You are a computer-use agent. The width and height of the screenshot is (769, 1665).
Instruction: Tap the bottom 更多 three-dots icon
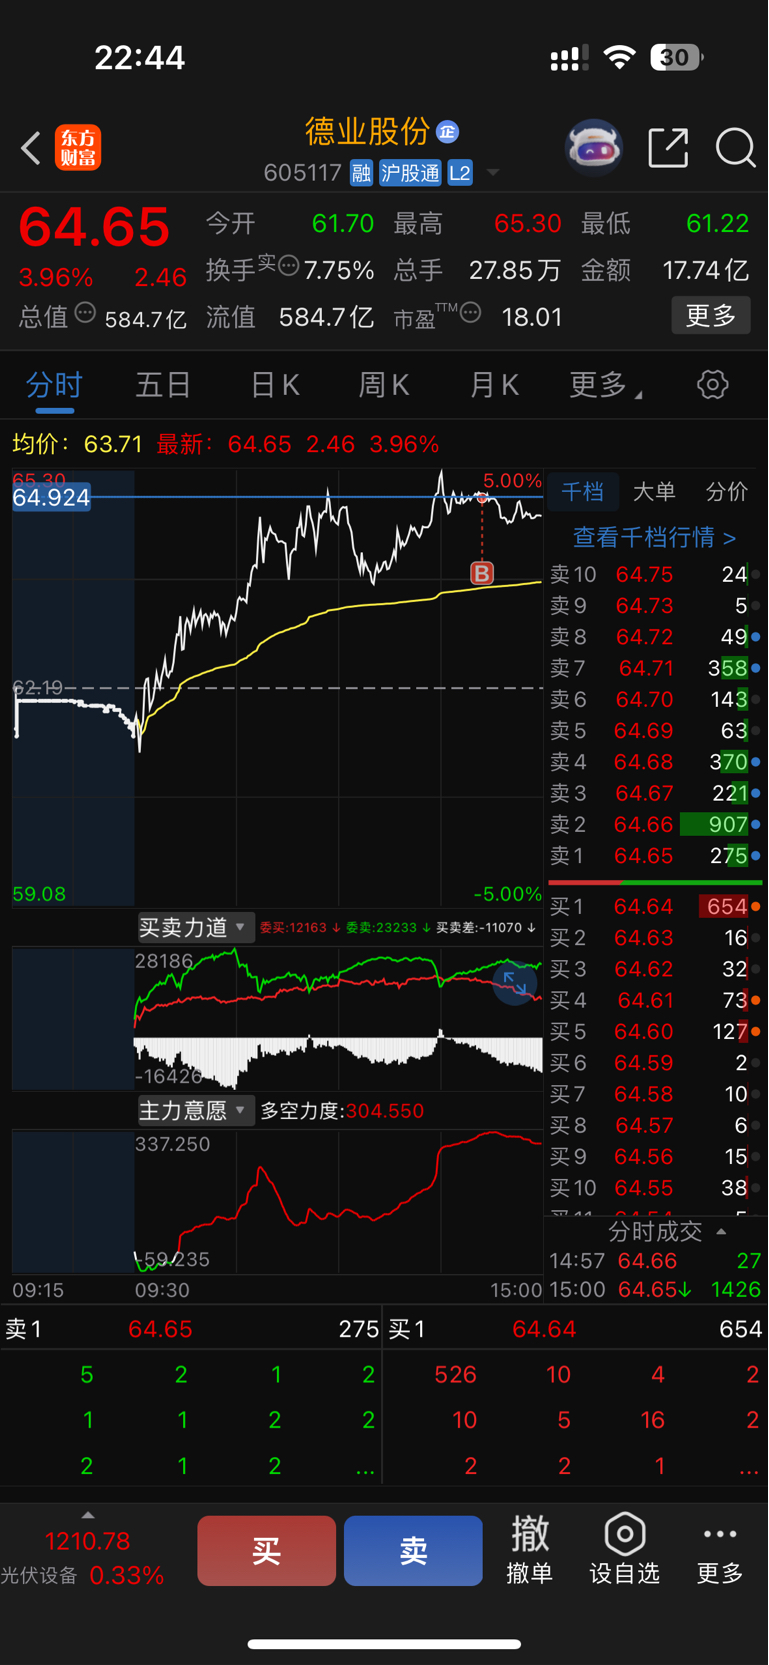pyautogui.click(x=720, y=1550)
